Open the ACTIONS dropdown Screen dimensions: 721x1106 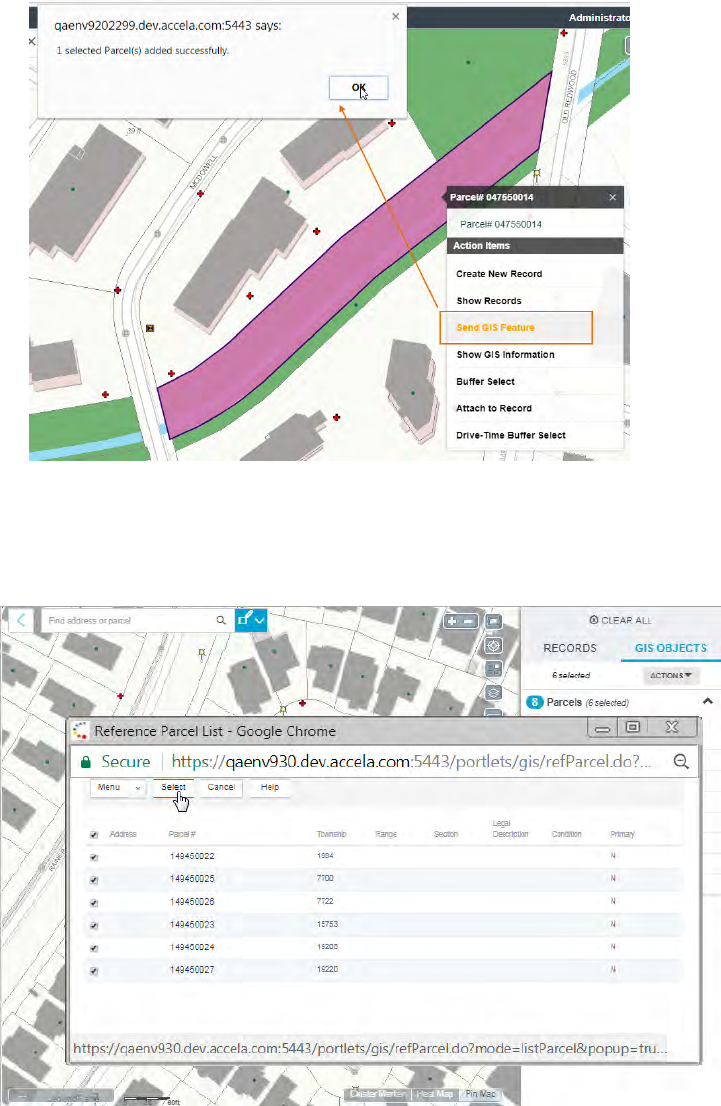point(670,675)
